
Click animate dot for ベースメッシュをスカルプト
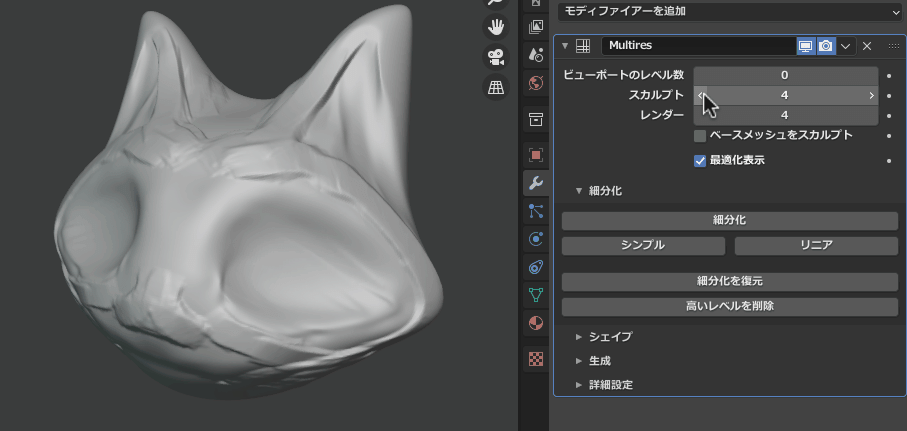[x=889, y=136]
